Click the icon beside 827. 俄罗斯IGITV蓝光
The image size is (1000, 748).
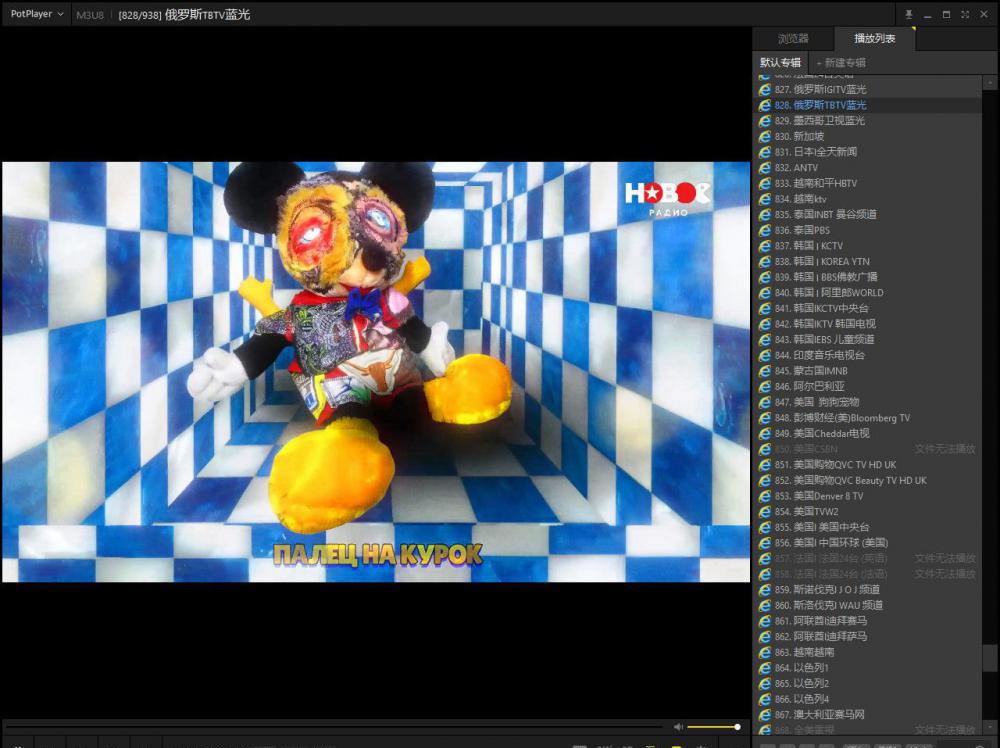tap(765, 89)
